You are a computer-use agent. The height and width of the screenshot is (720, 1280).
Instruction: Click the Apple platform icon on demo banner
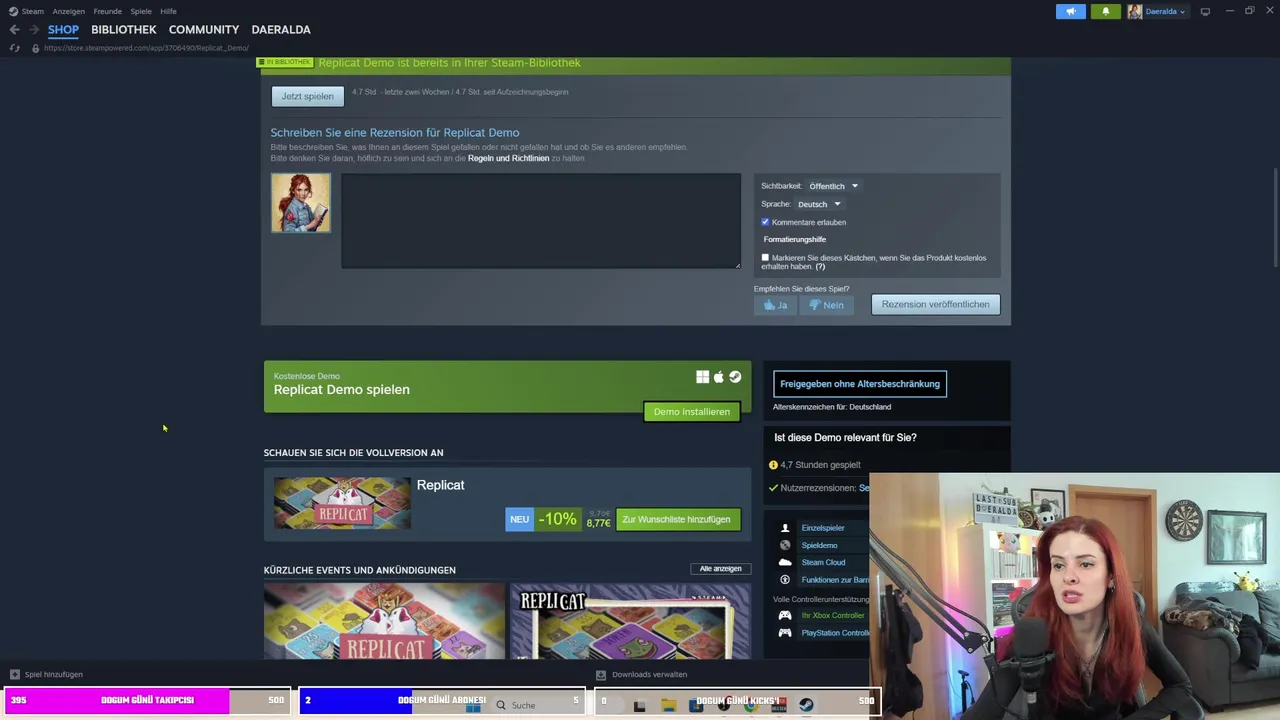718,377
